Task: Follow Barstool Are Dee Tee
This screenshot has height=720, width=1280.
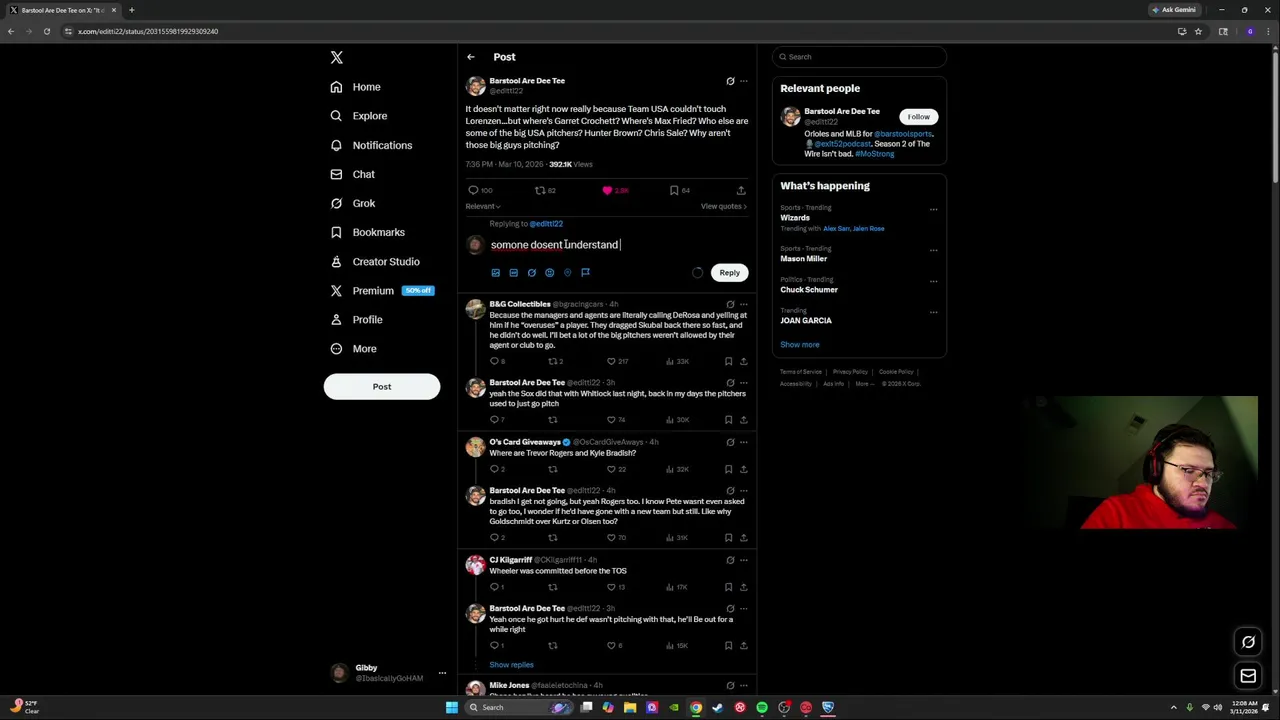Action: (918, 117)
